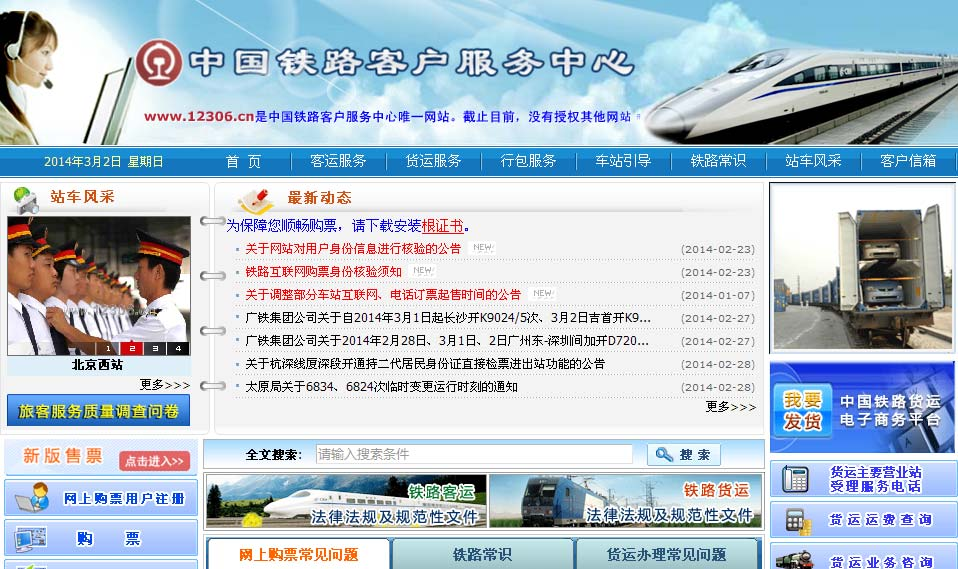Show slideshow image number 3

[x=155, y=348]
